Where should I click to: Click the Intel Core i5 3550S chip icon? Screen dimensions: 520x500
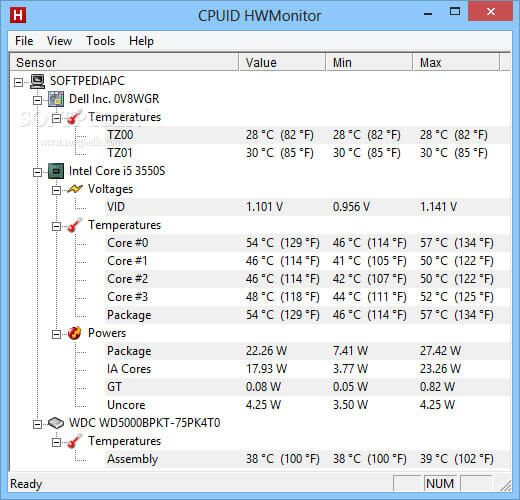point(56,171)
